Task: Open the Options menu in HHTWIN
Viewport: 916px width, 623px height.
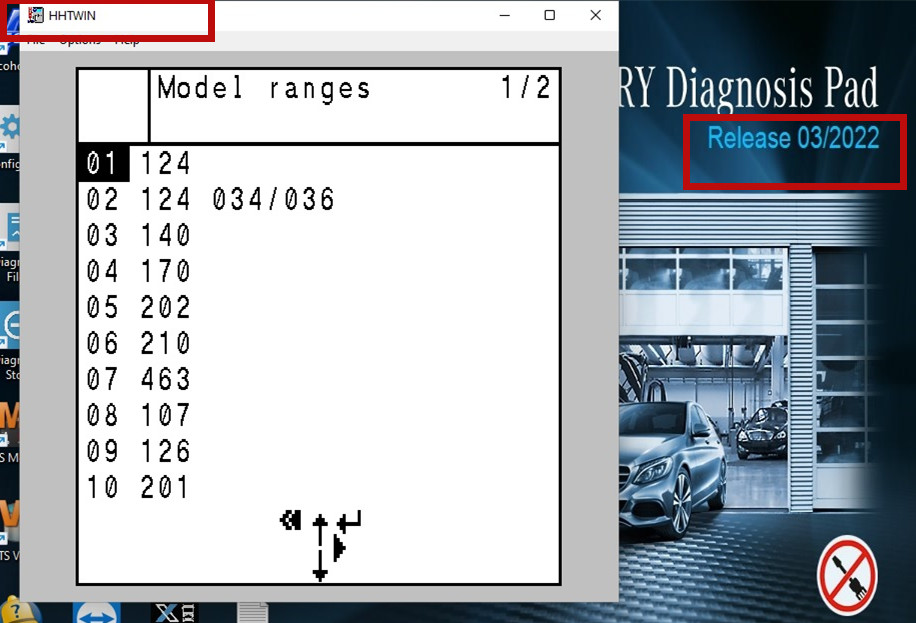Action: [x=80, y=41]
